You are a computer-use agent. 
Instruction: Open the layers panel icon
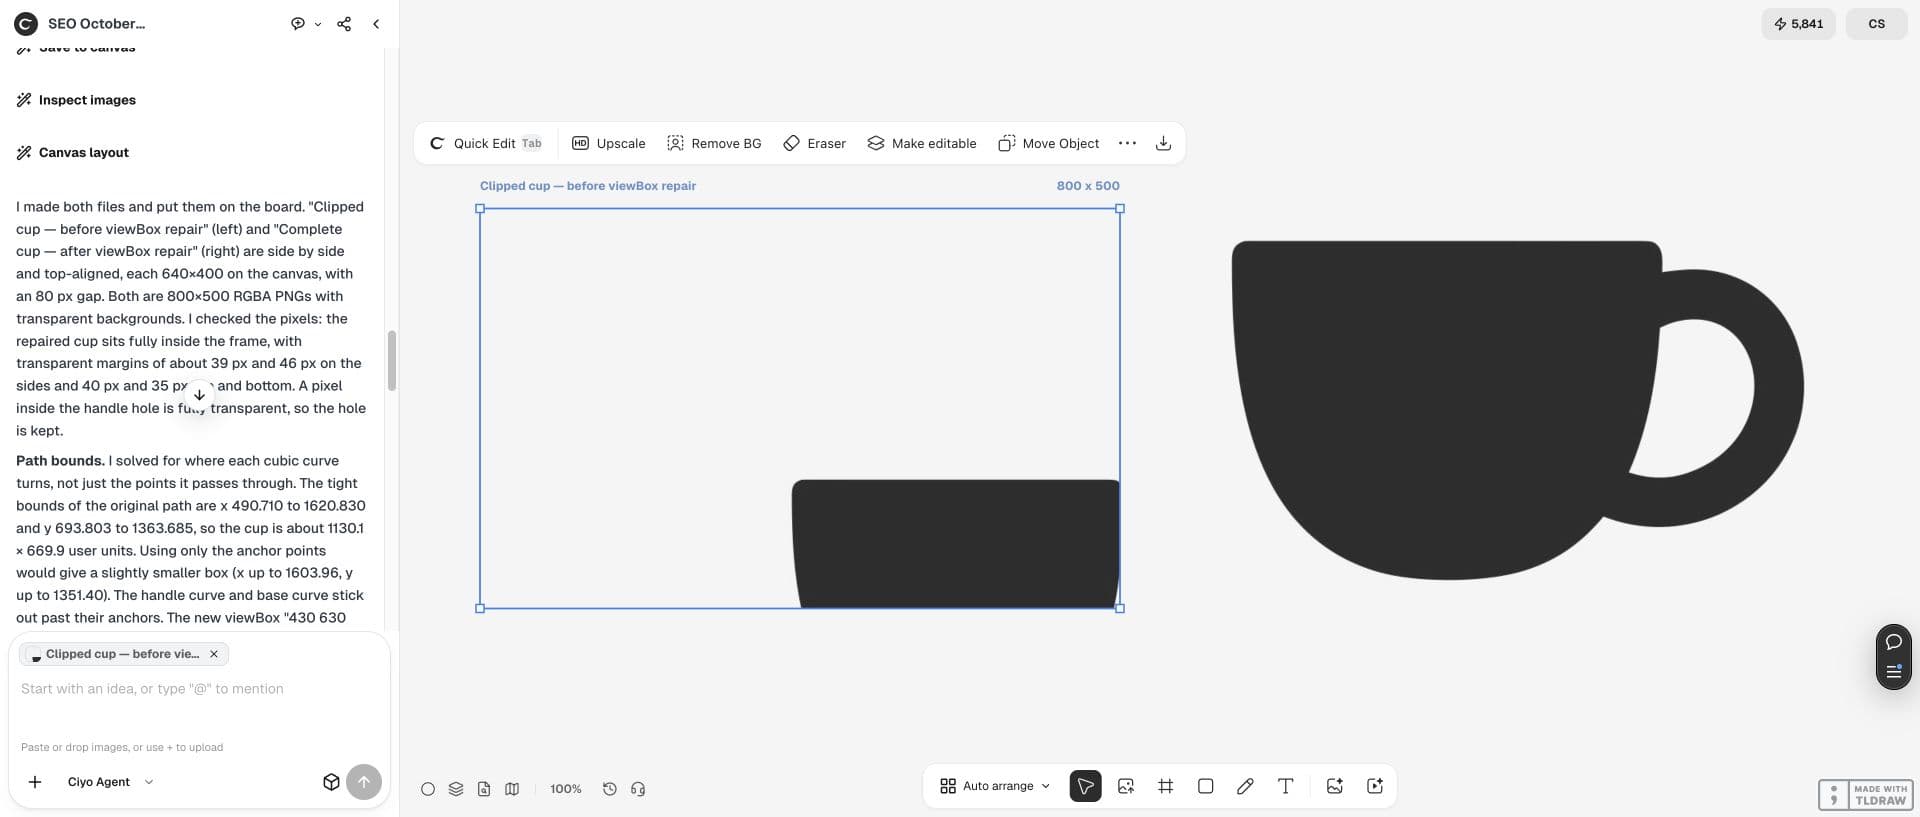456,789
